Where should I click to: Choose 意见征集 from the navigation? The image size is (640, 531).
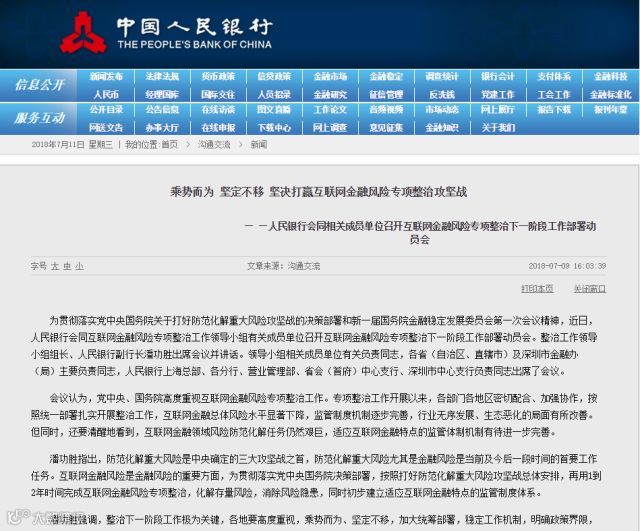(x=386, y=128)
